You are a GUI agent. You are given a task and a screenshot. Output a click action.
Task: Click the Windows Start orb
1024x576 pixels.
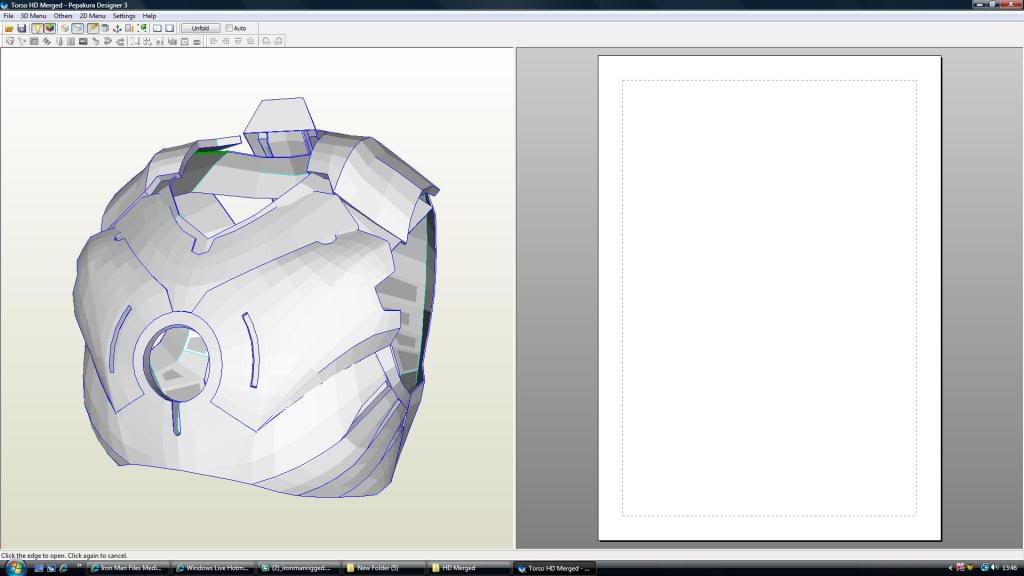(14, 568)
